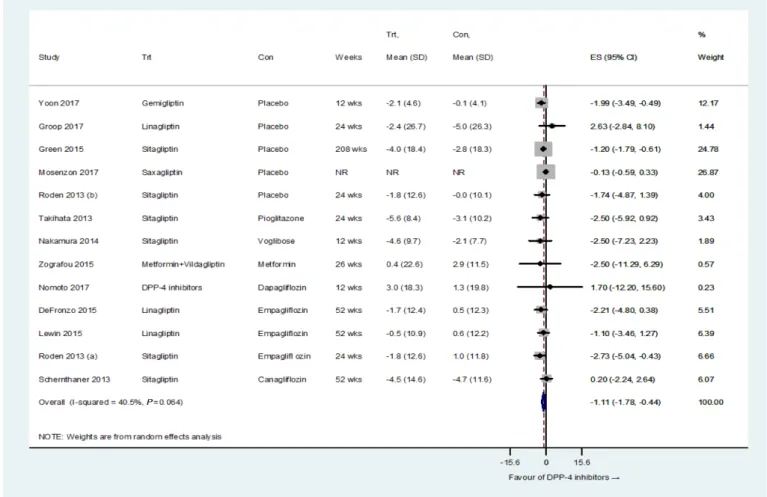Select the weight value '24.78'
This screenshot has height=497, width=767.
point(708,149)
